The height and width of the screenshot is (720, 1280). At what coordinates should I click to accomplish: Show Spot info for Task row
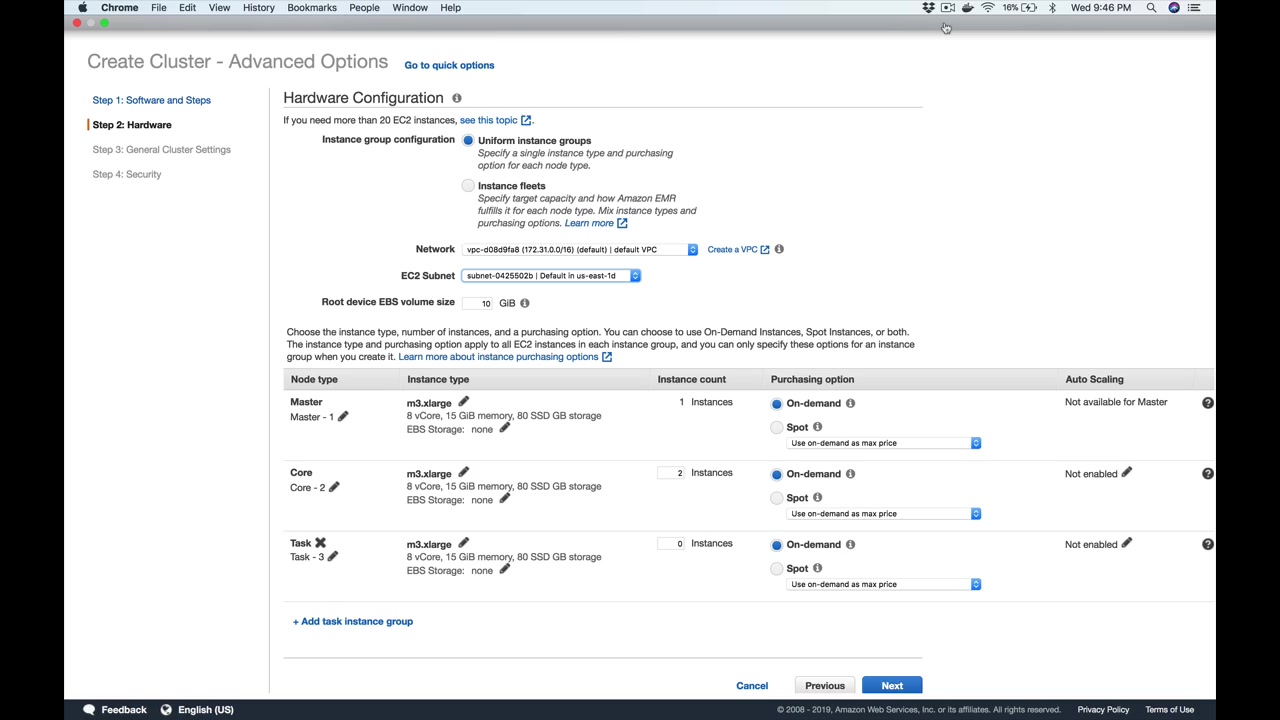click(817, 568)
